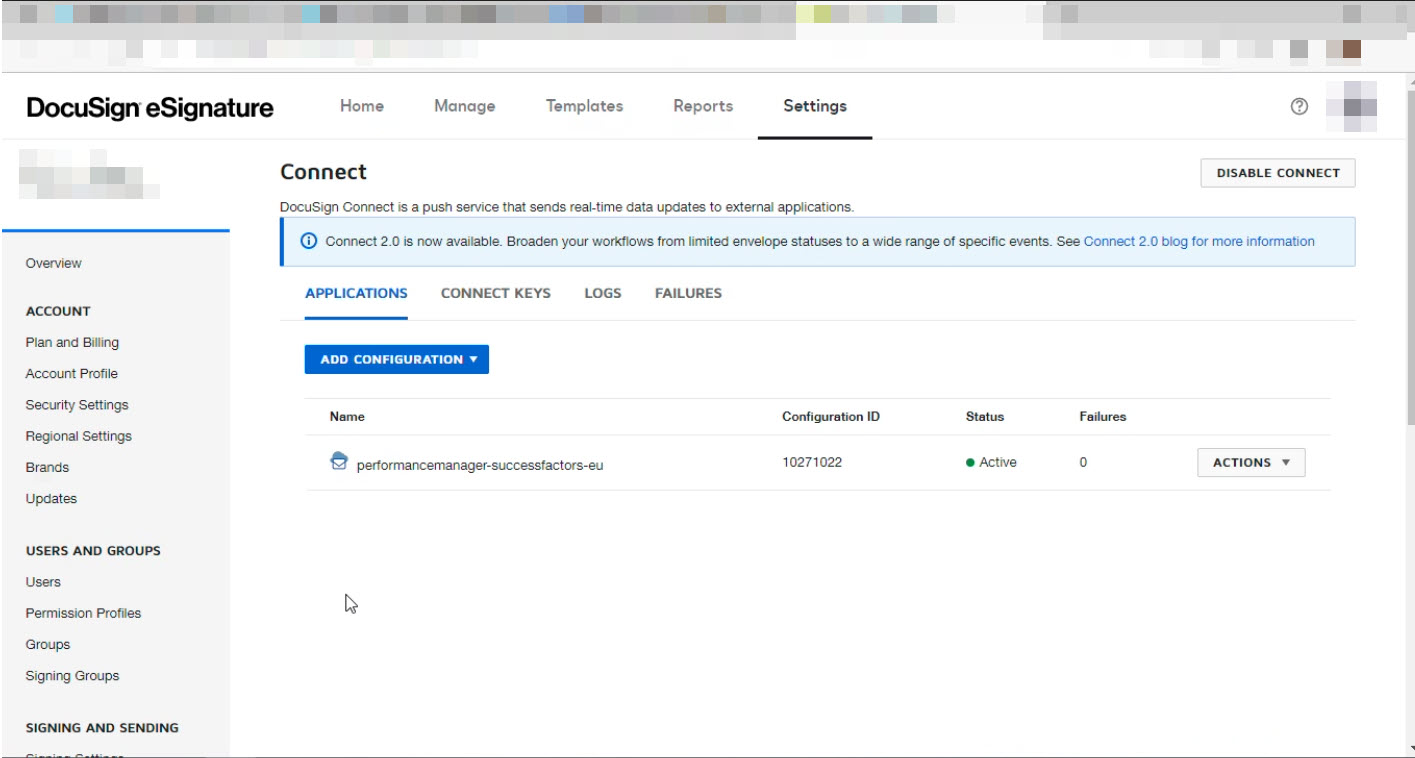Open the FAILURES tab

[688, 294]
